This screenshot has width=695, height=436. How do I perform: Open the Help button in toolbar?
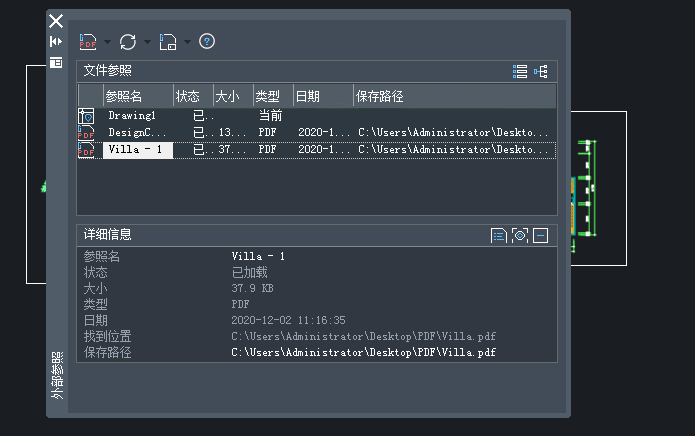point(207,42)
